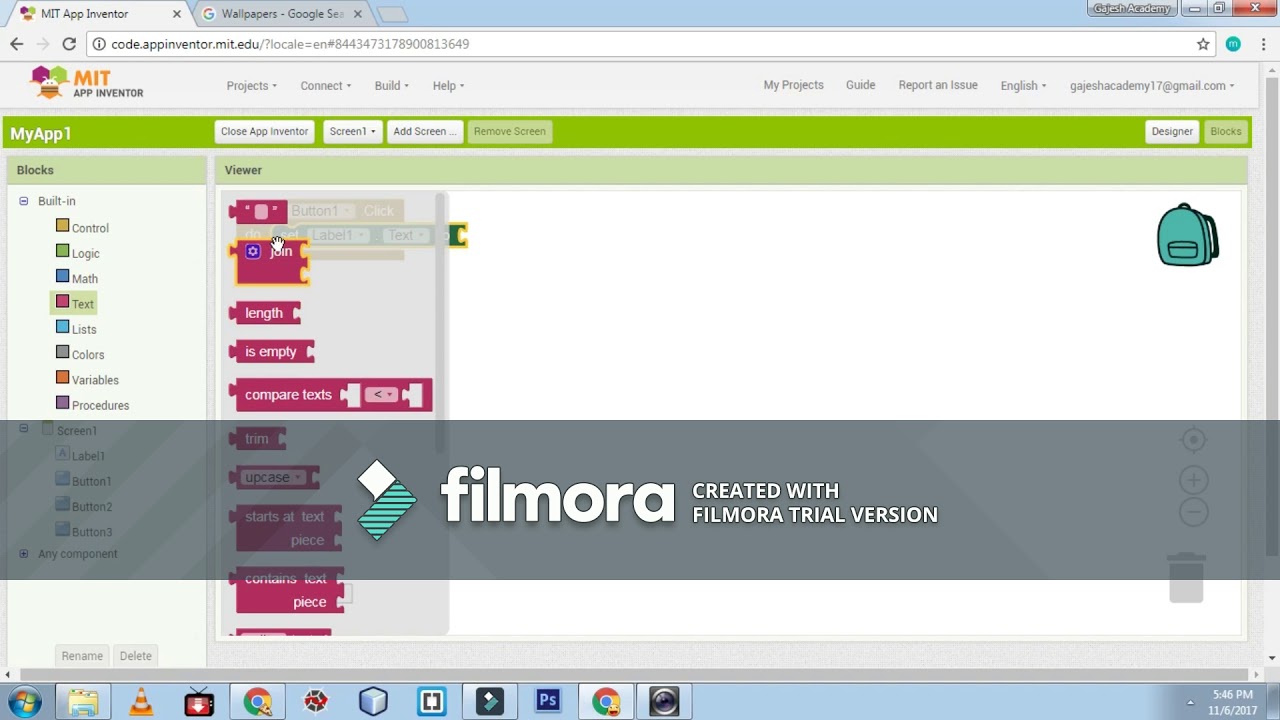Open the Projects dropdown menu
Viewport: 1280px width, 720px height.
252,86
